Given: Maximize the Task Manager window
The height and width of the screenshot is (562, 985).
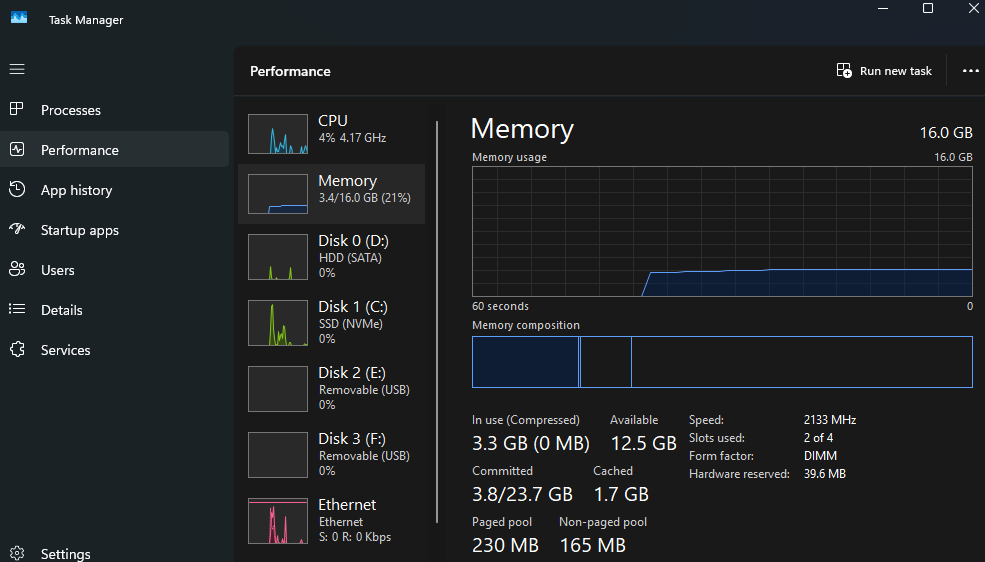Looking at the screenshot, I should click(x=928, y=8).
